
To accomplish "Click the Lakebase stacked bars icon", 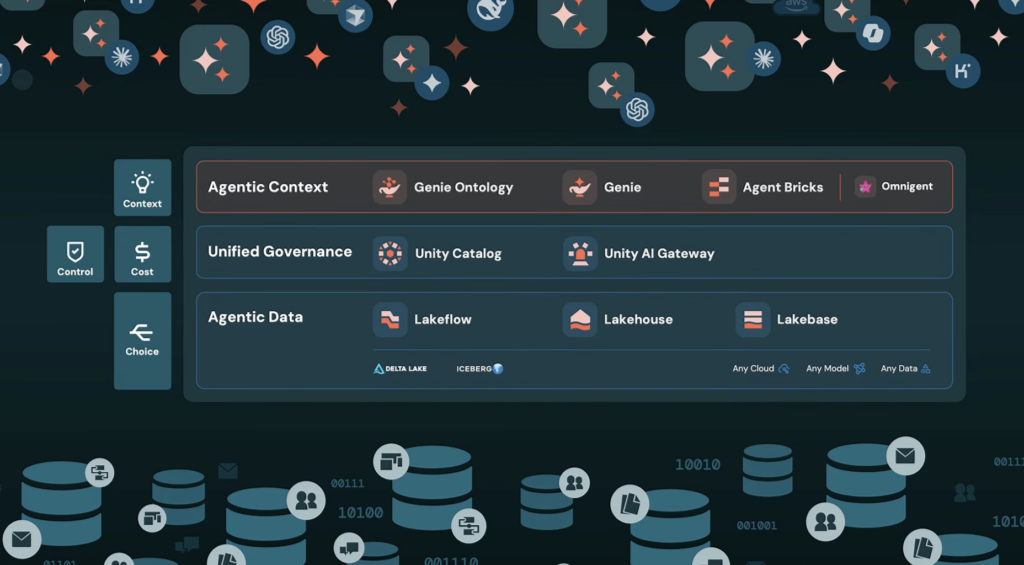I will point(753,319).
